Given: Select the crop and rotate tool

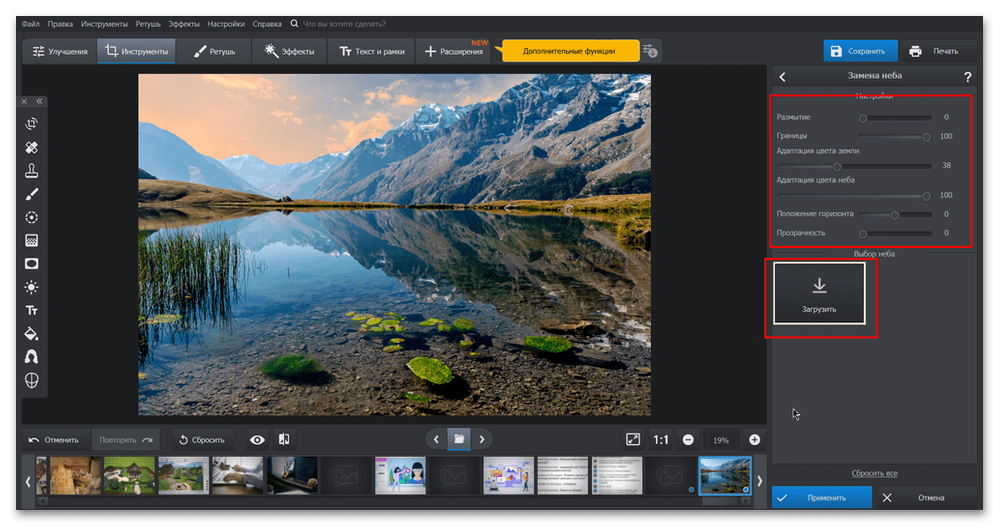Looking at the screenshot, I should 31,124.
